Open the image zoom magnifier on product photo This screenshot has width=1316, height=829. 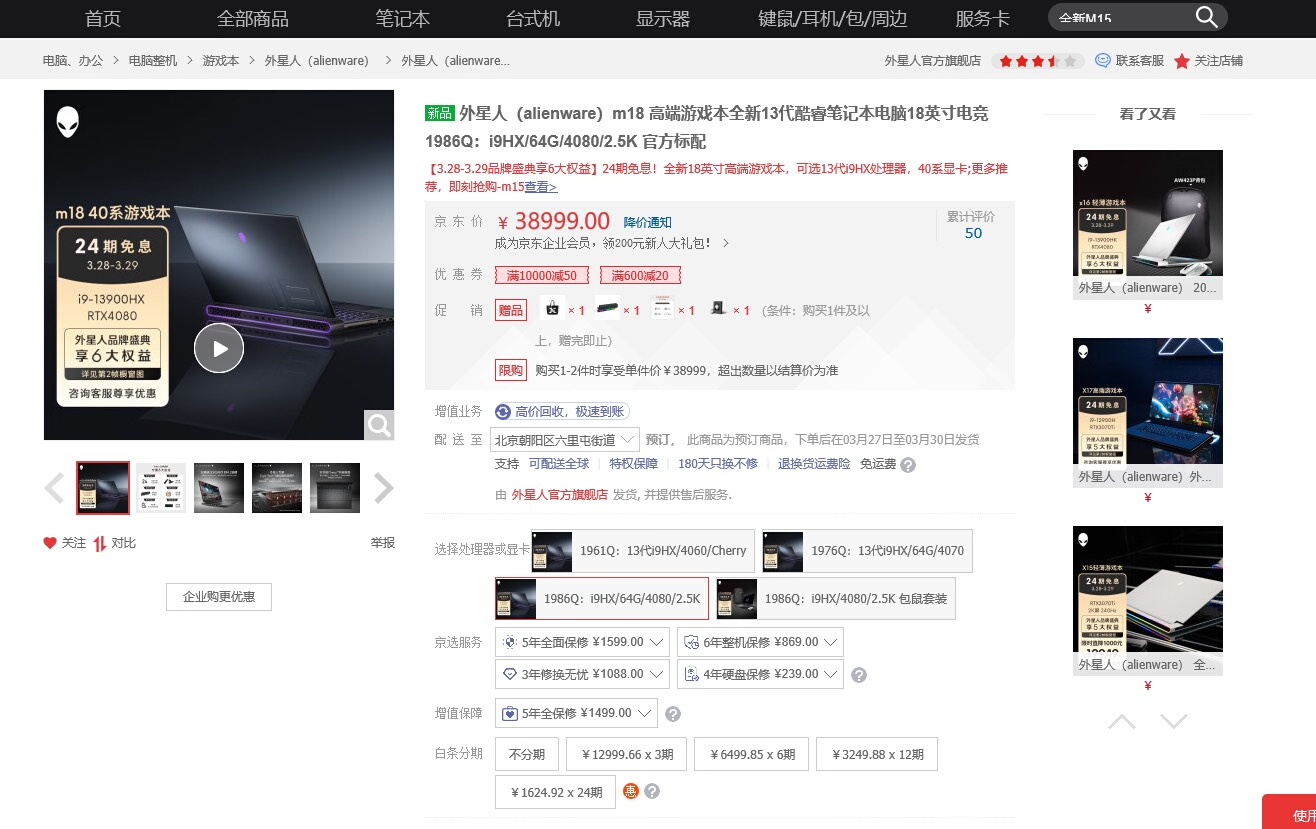(x=379, y=425)
